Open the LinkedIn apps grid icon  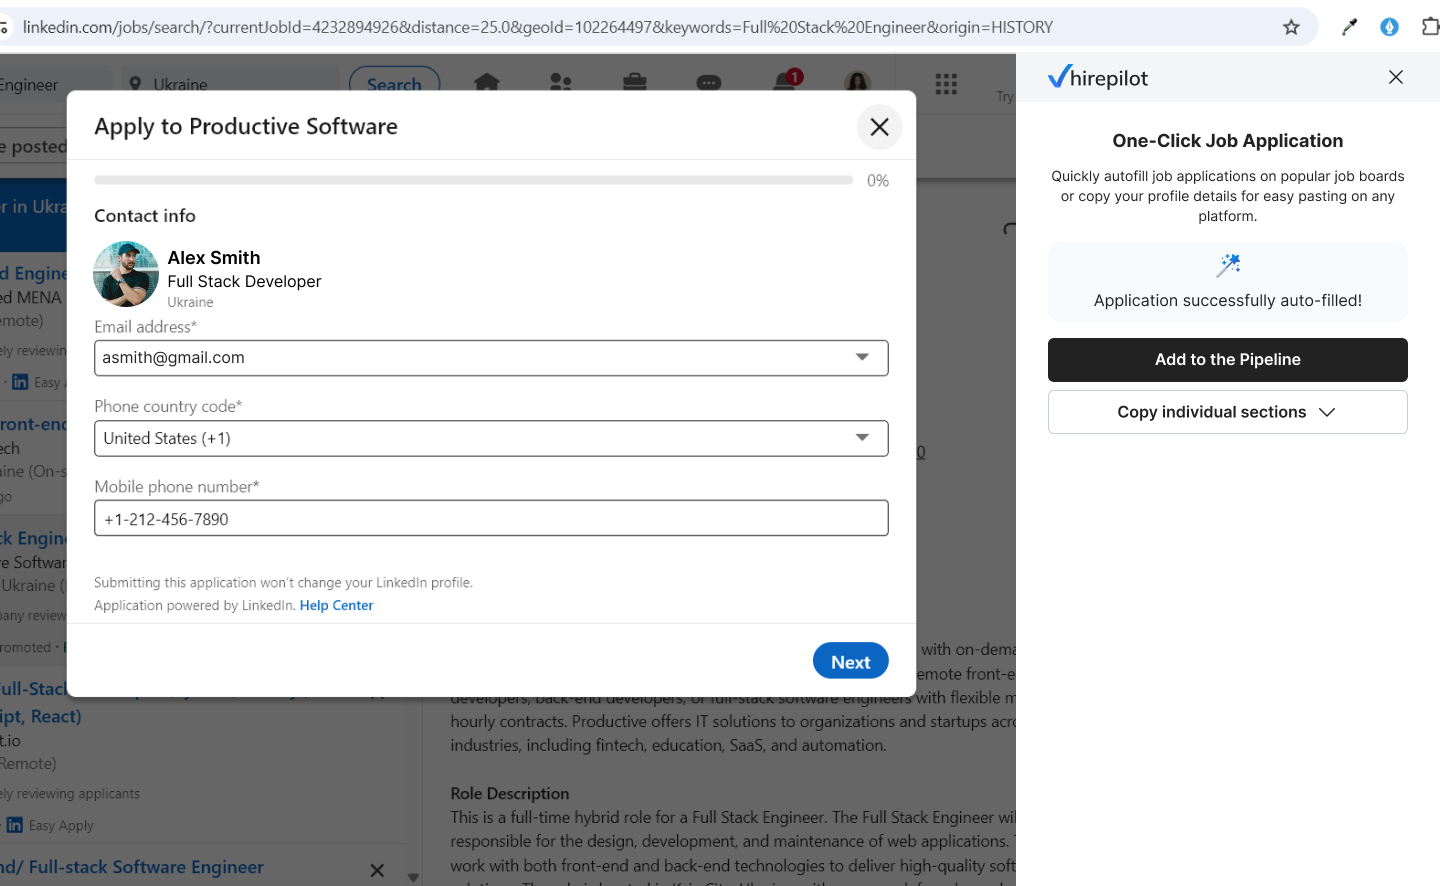pyautogui.click(x=946, y=84)
